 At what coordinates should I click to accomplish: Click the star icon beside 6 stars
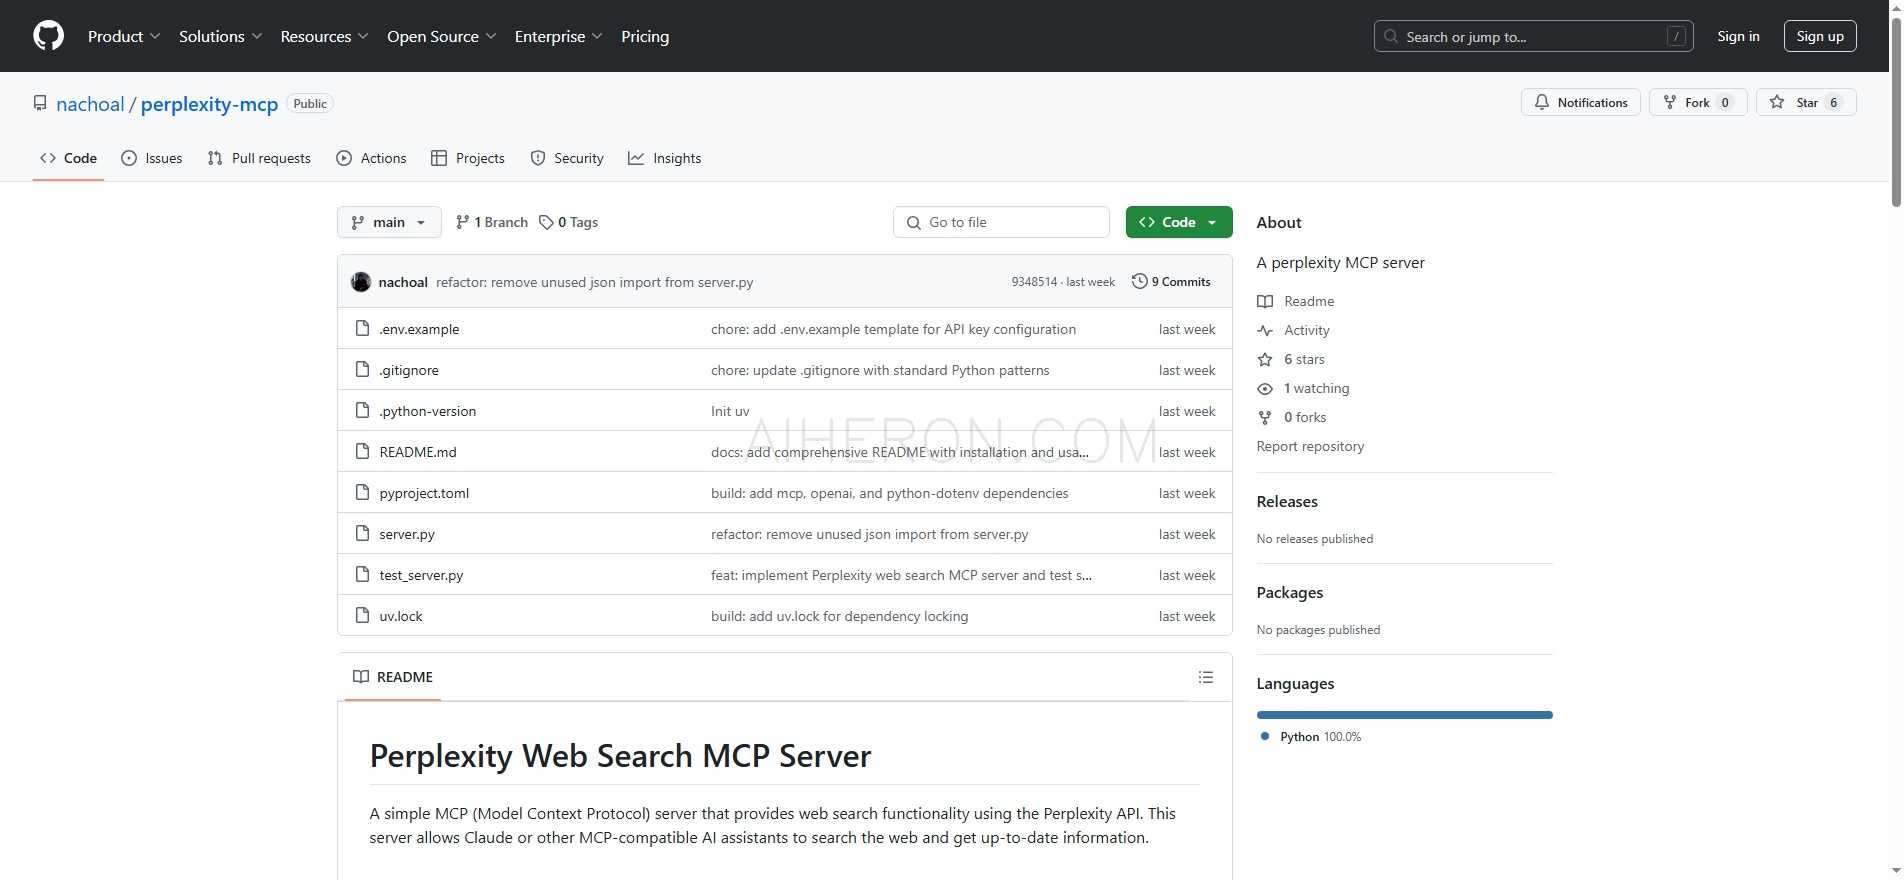coord(1265,359)
